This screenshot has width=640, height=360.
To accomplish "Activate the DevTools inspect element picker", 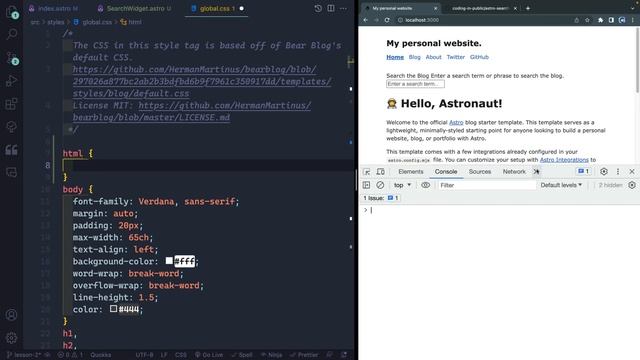I will [x=367, y=172].
